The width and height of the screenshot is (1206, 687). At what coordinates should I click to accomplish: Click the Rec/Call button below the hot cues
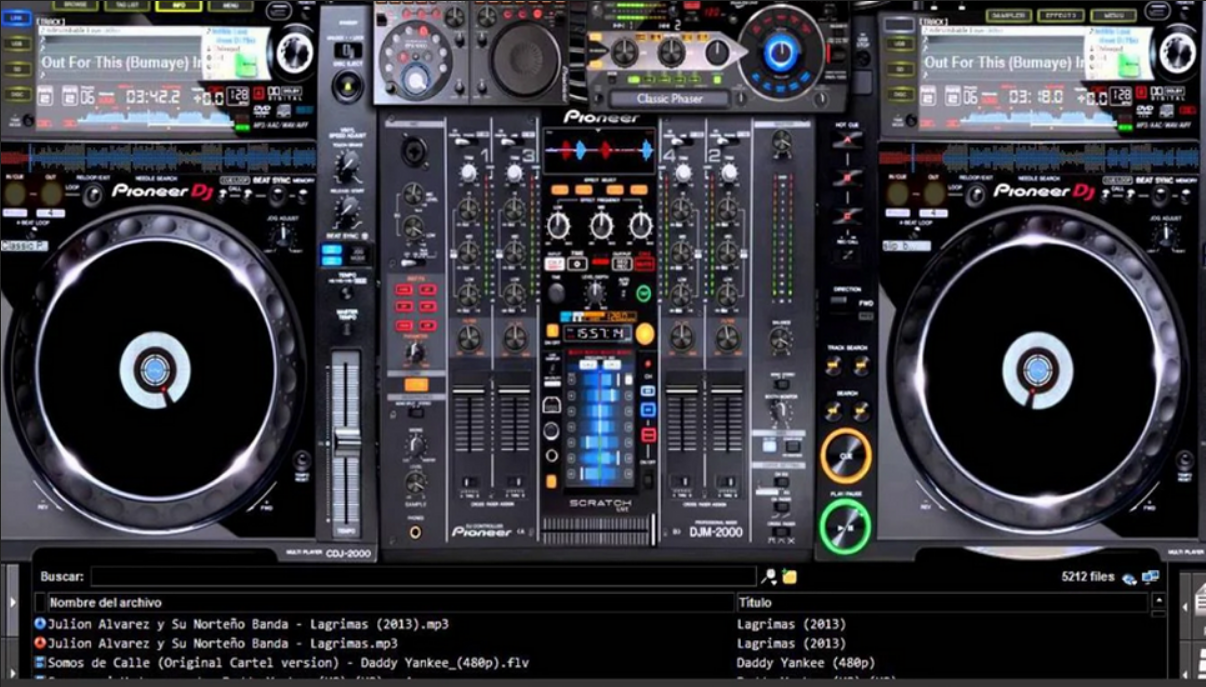tap(848, 255)
